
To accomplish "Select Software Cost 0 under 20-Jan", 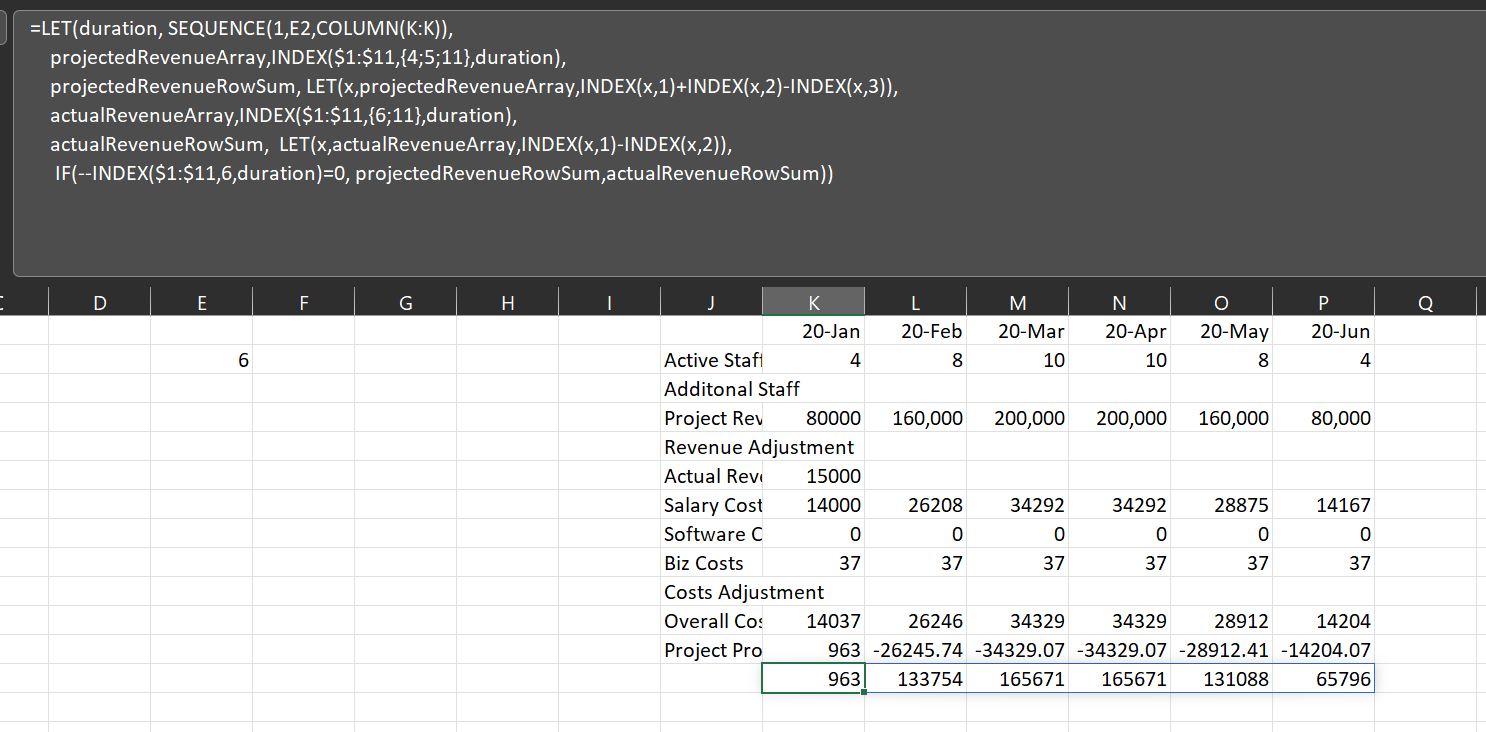I will 813,534.
